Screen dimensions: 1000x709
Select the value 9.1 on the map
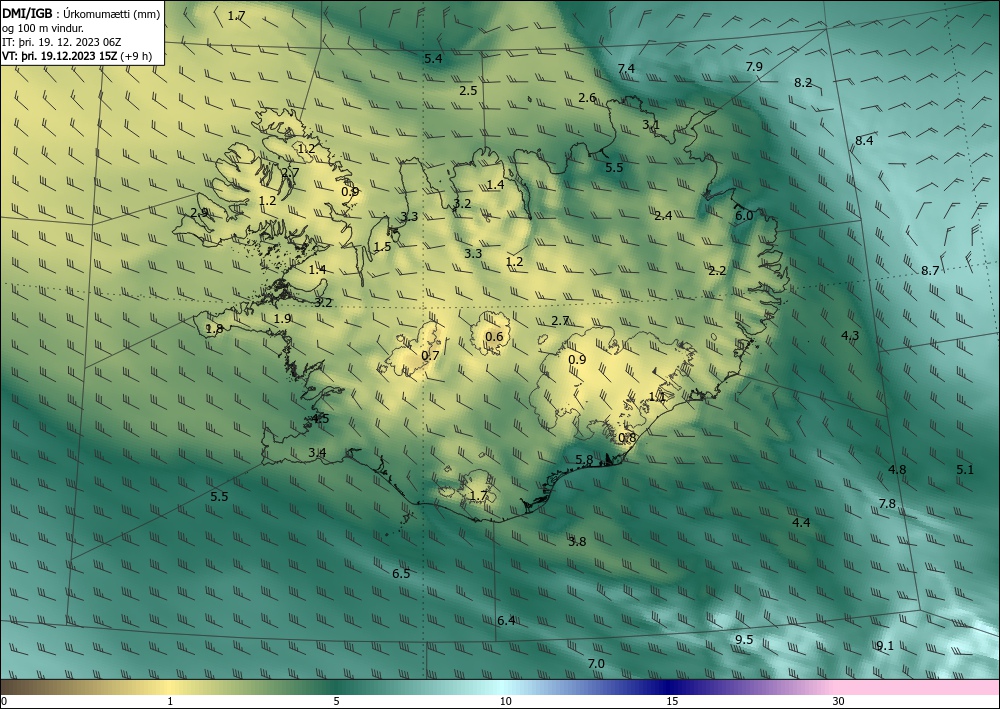pos(885,646)
